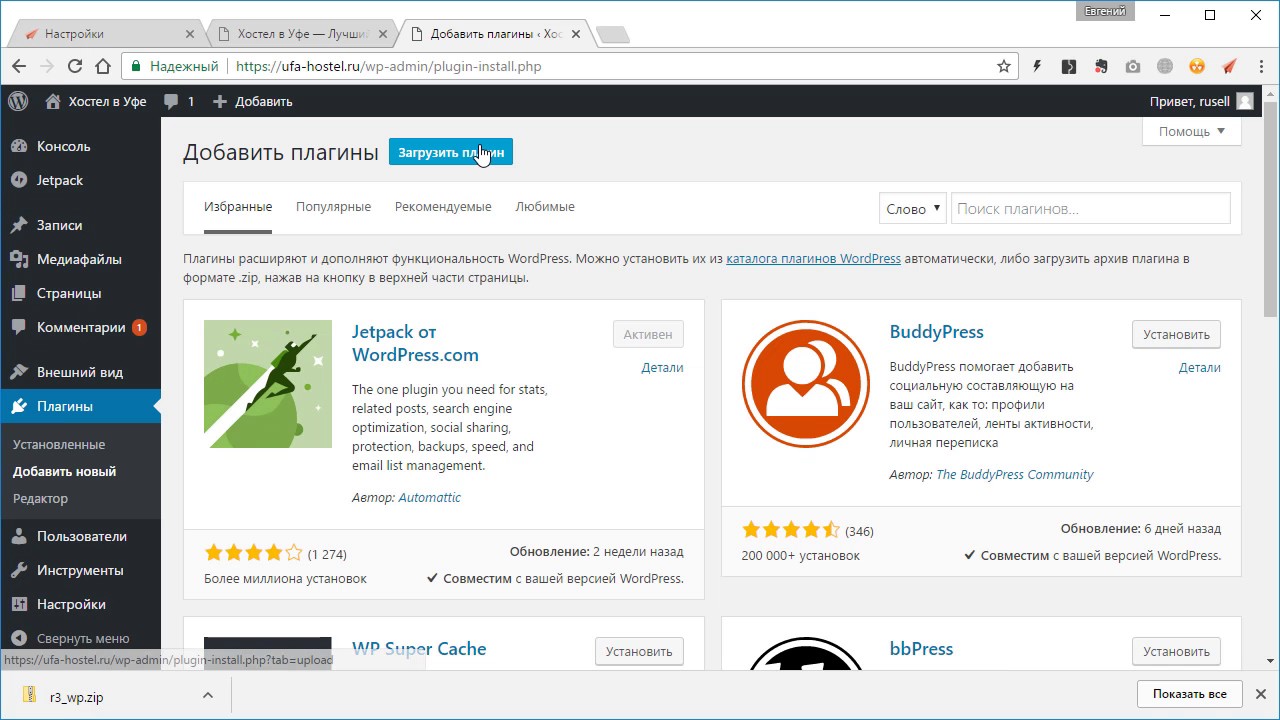Open 'WP Super Cache' title link
This screenshot has width=1280, height=720.
click(419, 649)
